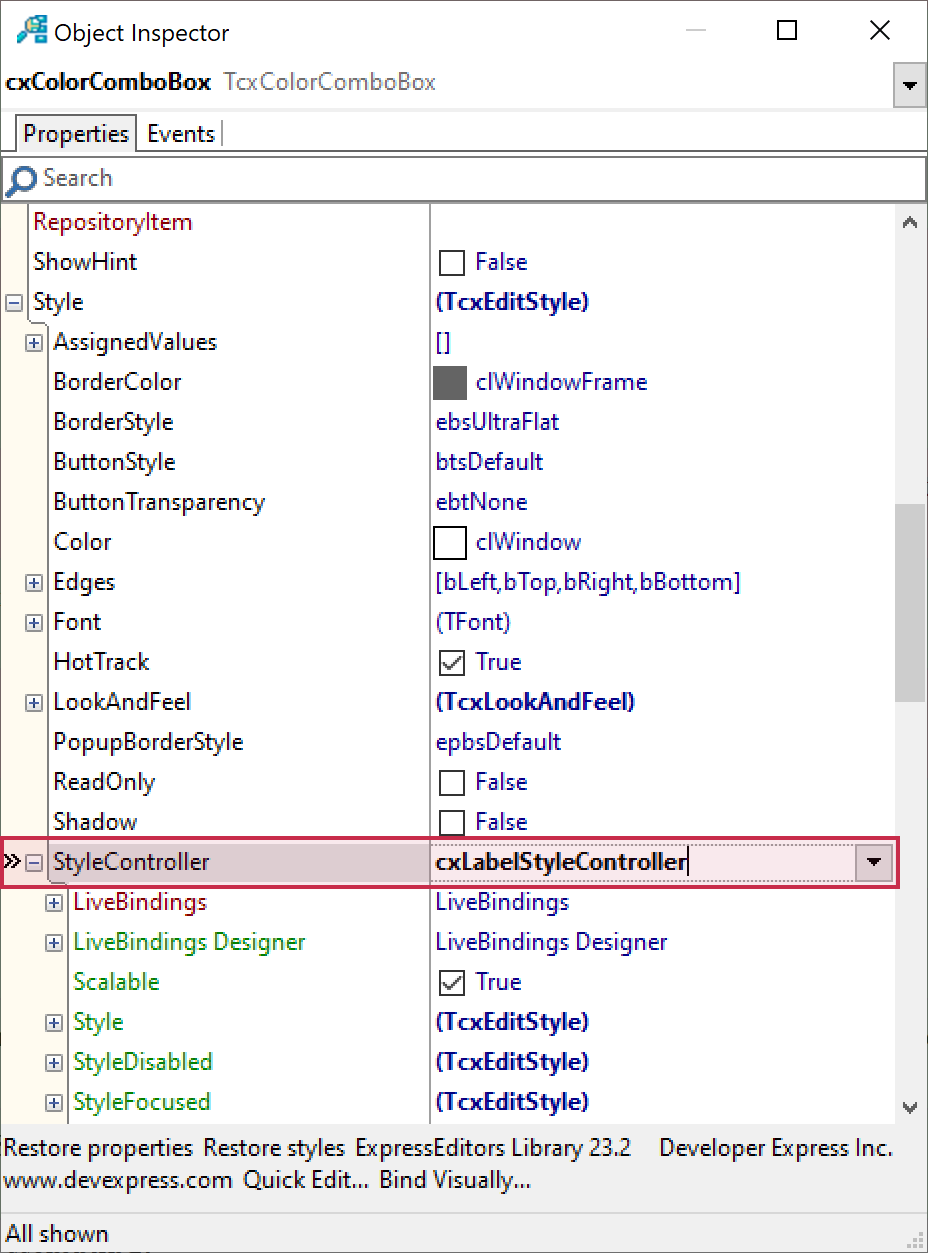Image resolution: width=928 pixels, height=1253 pixels.
Task: Click the All shown status text
Action: click(57, 1234)
